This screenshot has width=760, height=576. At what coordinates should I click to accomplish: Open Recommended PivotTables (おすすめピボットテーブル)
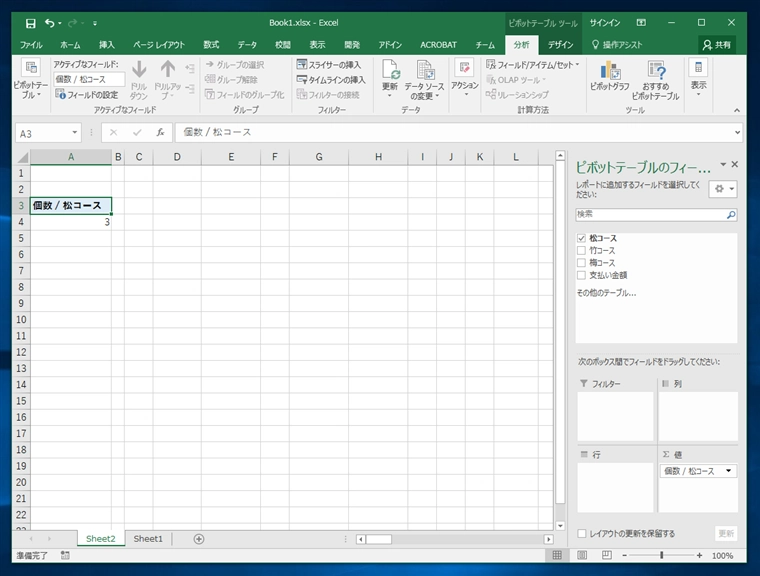[x=656, y=80]
